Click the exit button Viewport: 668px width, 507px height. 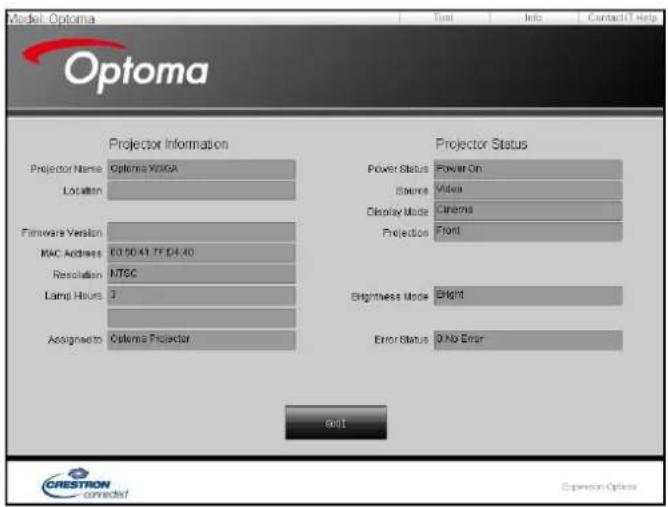pyautogui.click(x=336, y=423)
